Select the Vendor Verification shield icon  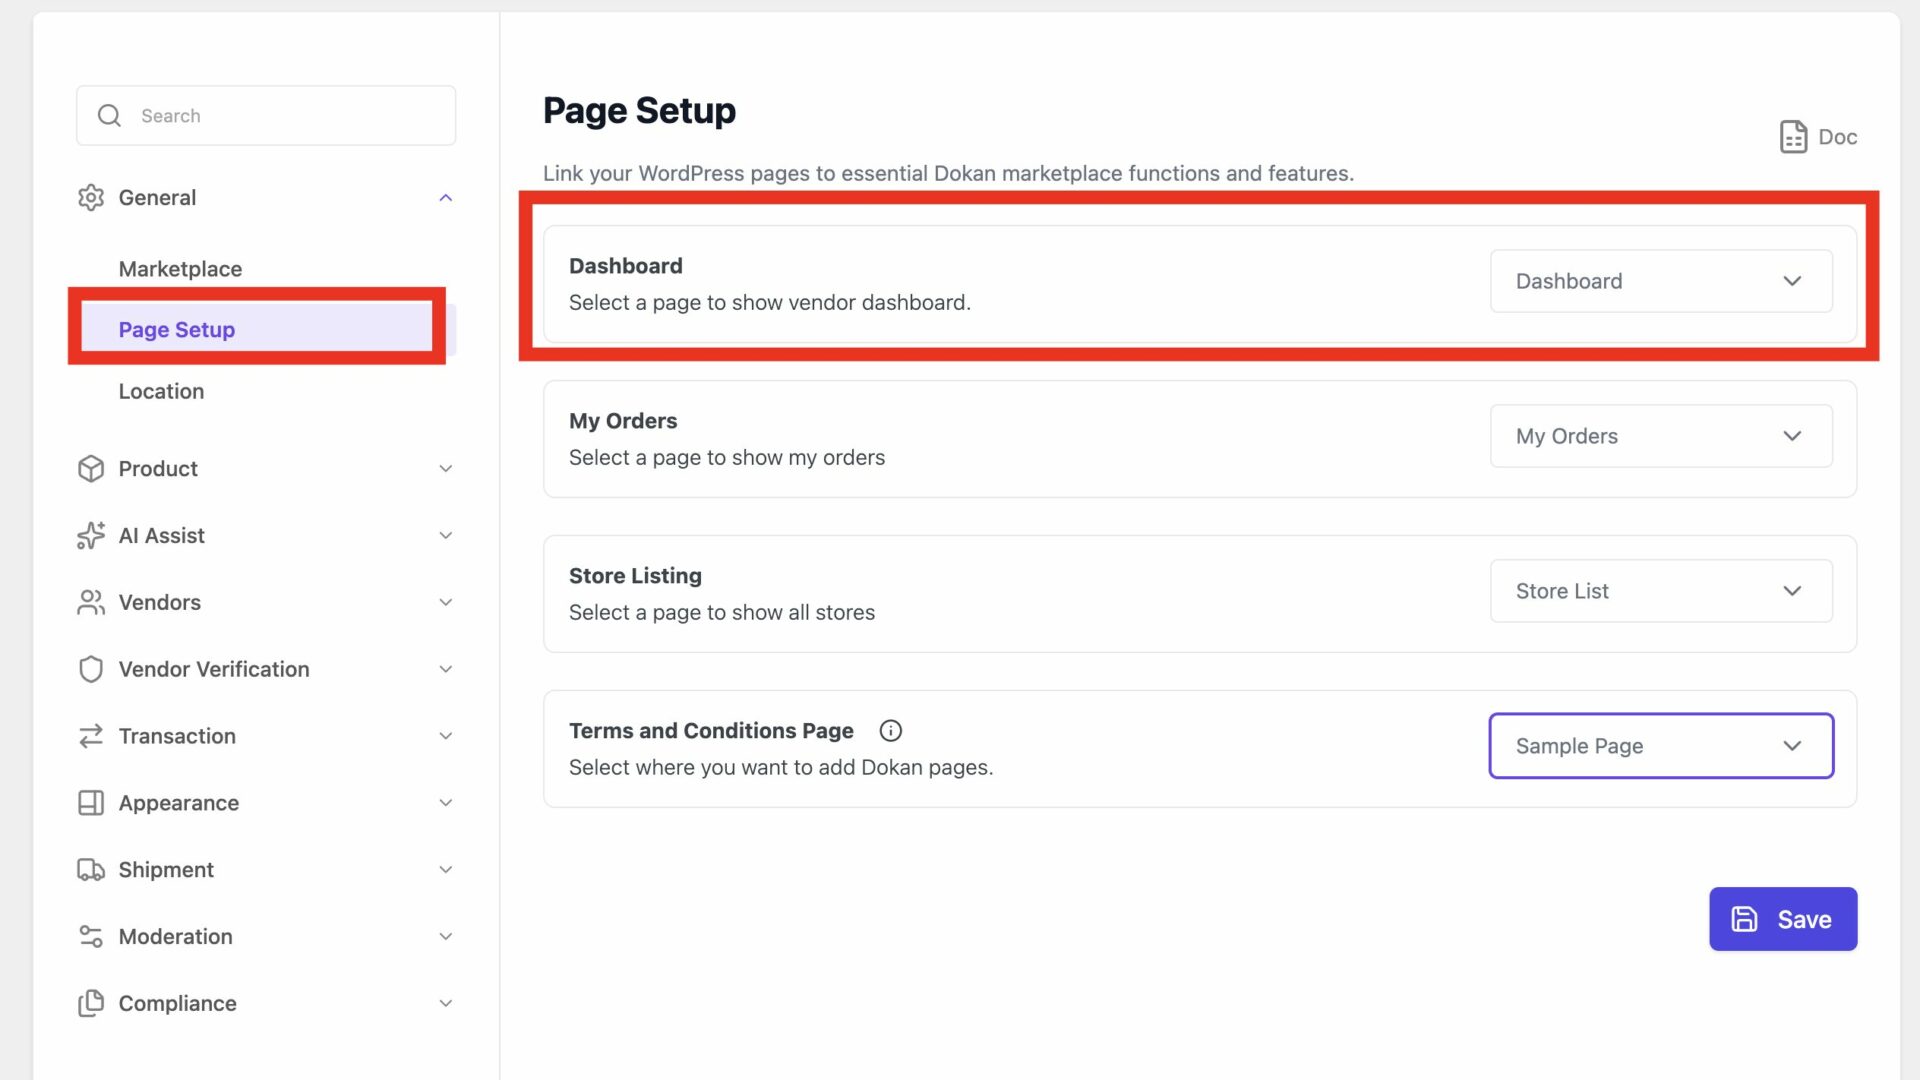tap(91, 669)
